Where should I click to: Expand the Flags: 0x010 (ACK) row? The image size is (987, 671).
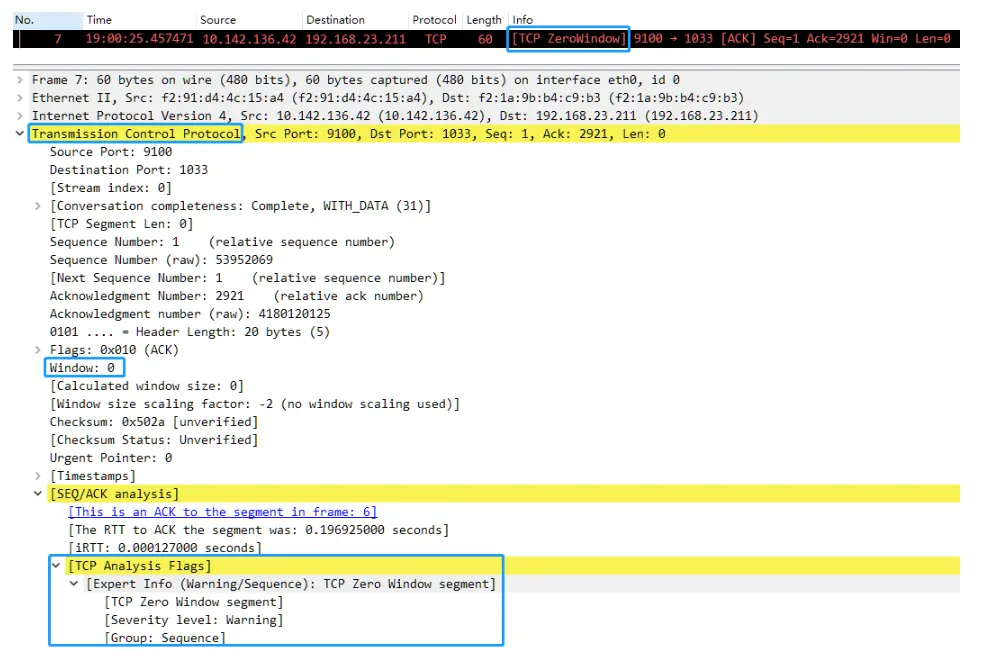[38, 350]
